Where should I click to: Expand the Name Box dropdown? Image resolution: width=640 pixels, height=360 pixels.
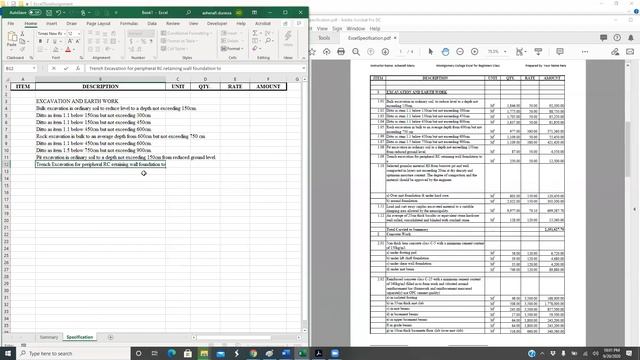tap(34, 68)
